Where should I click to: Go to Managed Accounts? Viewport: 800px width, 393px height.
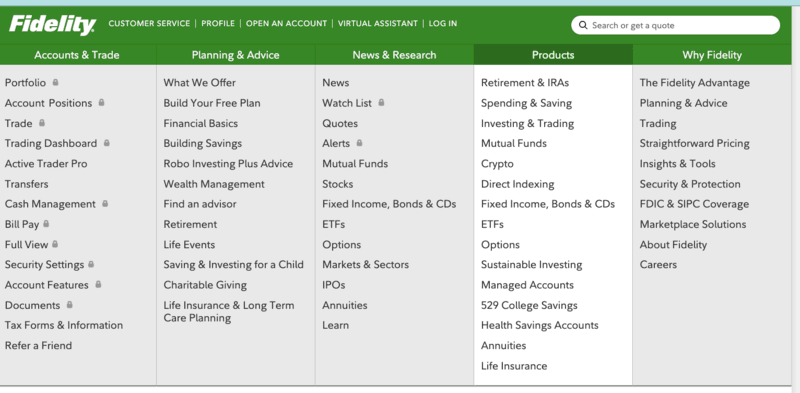[x=528, y=285]
